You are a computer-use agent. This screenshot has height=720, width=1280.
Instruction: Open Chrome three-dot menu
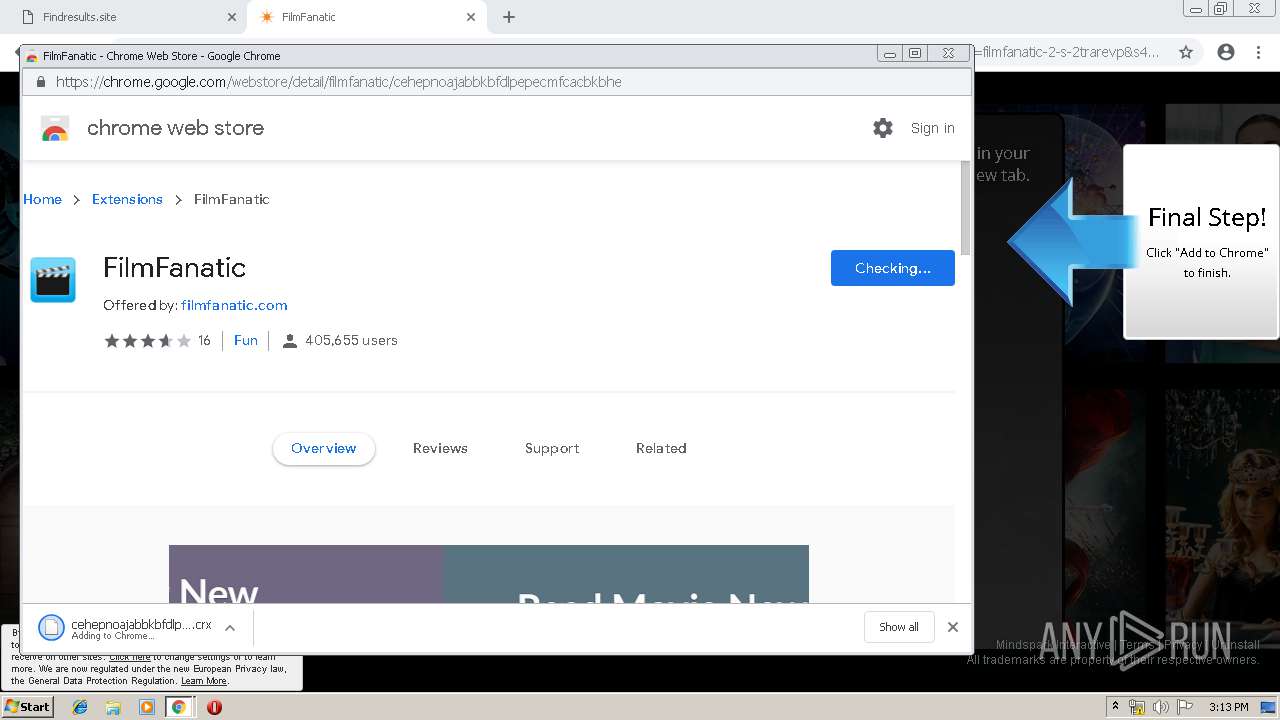1258,52
